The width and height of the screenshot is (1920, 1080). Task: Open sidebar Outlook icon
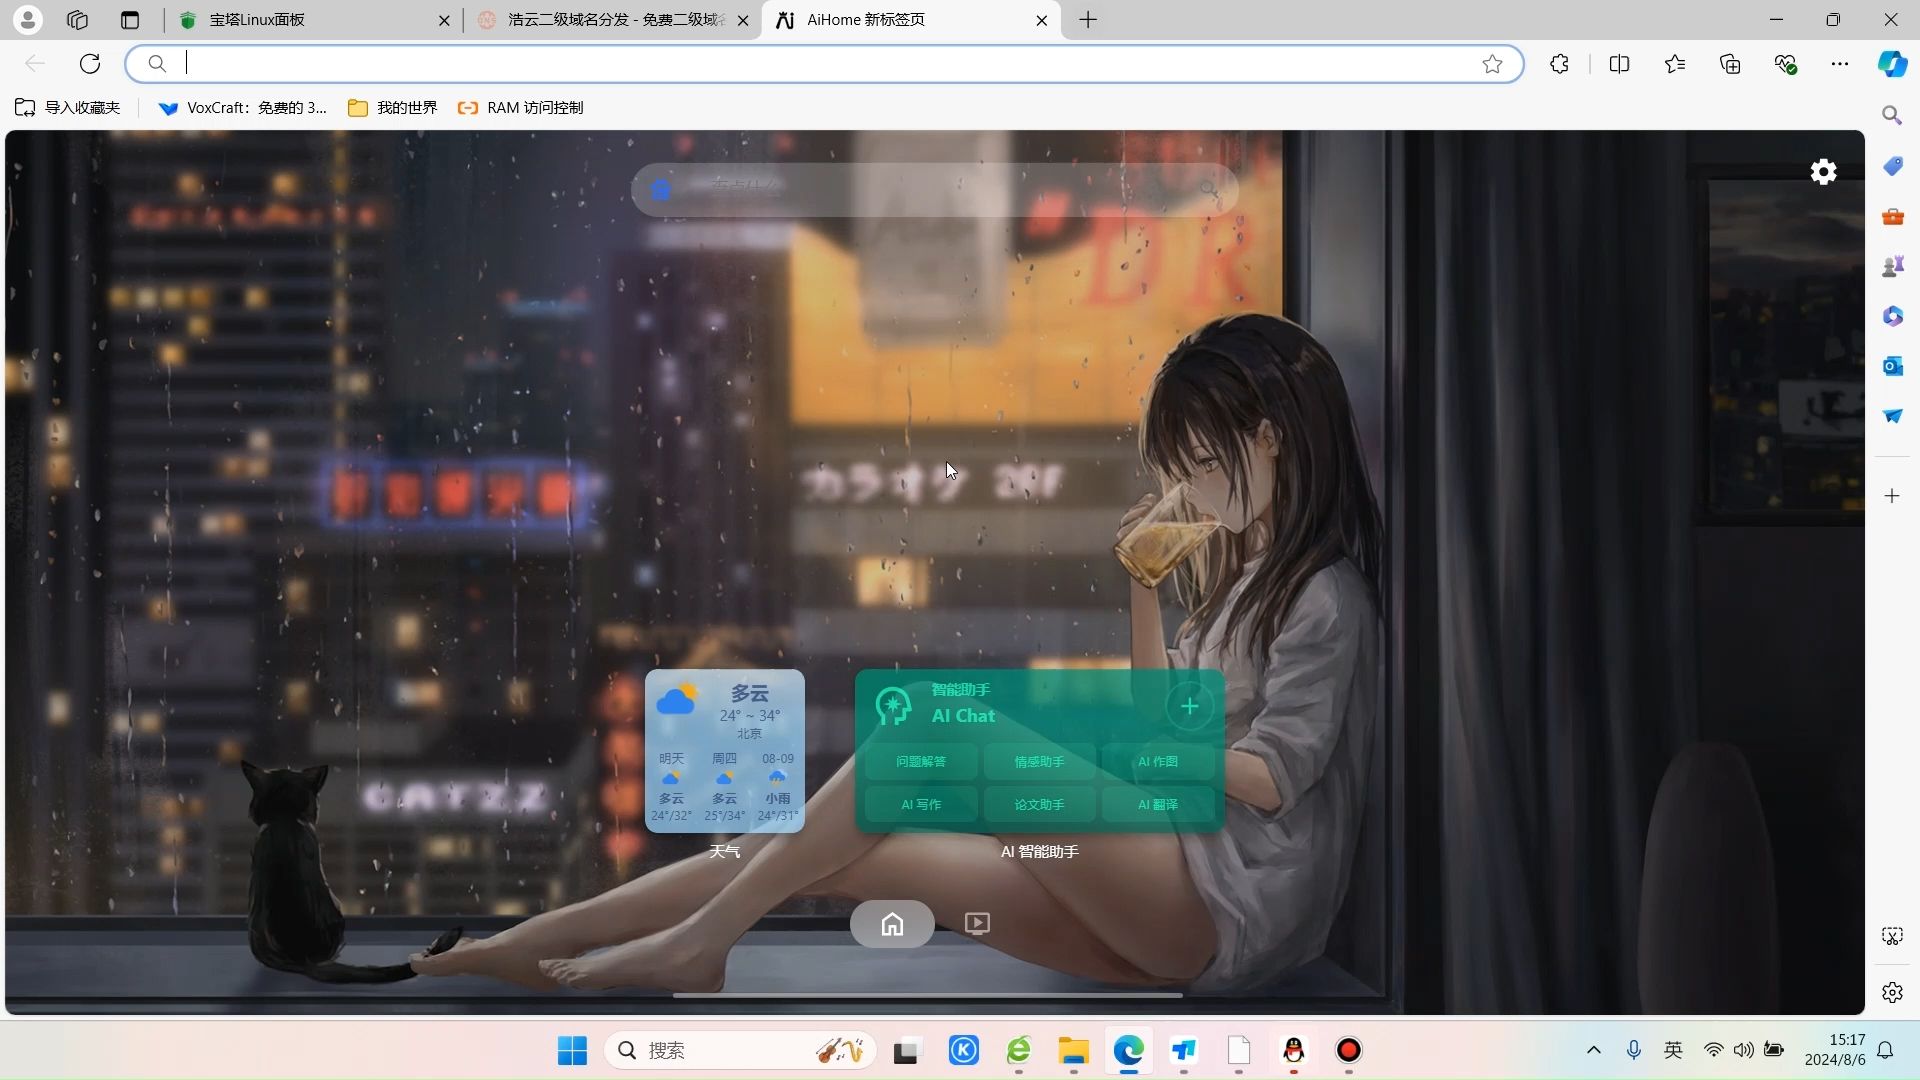tap(1892, 366)
